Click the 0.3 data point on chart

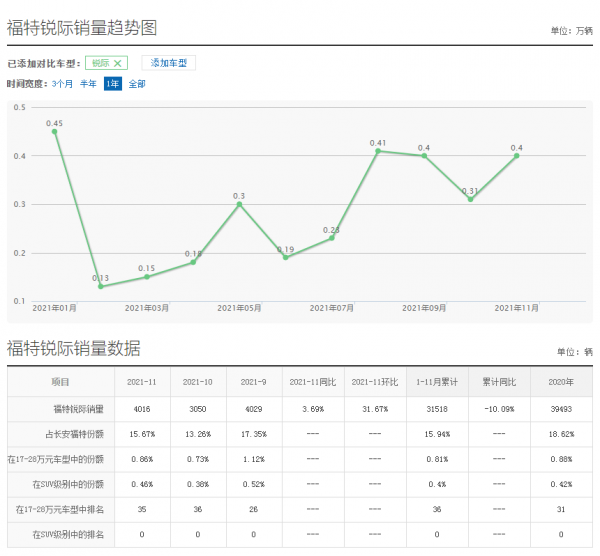239,204
